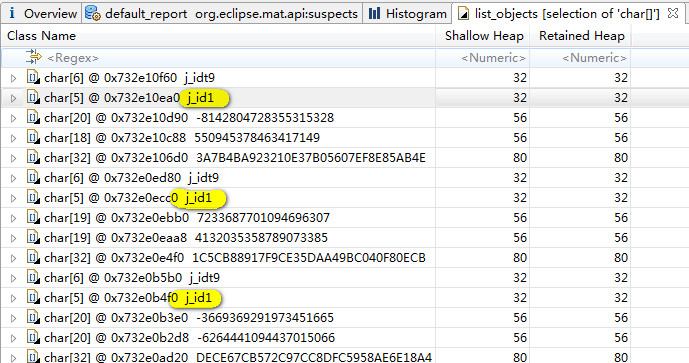Click the Class Name Regex filter field
The width and height of the screenshot is (689, 363).
73,58
